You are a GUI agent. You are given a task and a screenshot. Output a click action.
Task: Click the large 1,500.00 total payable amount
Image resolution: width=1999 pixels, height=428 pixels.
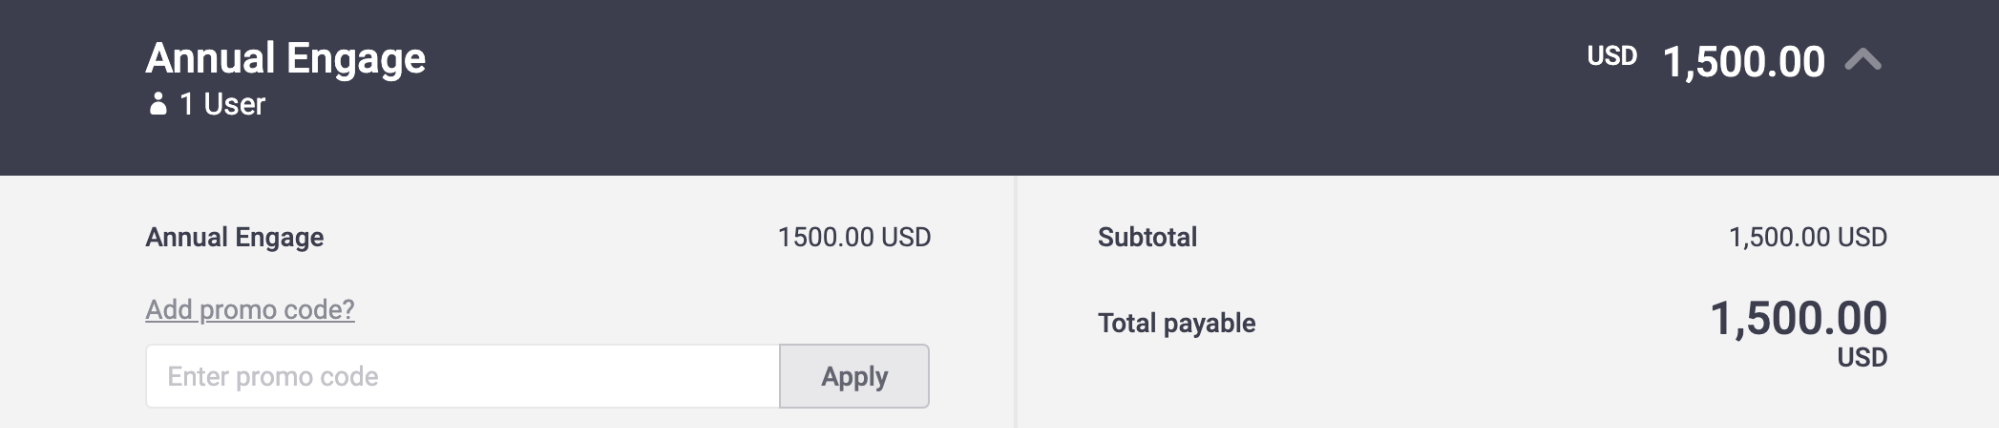pos(1799,319)
